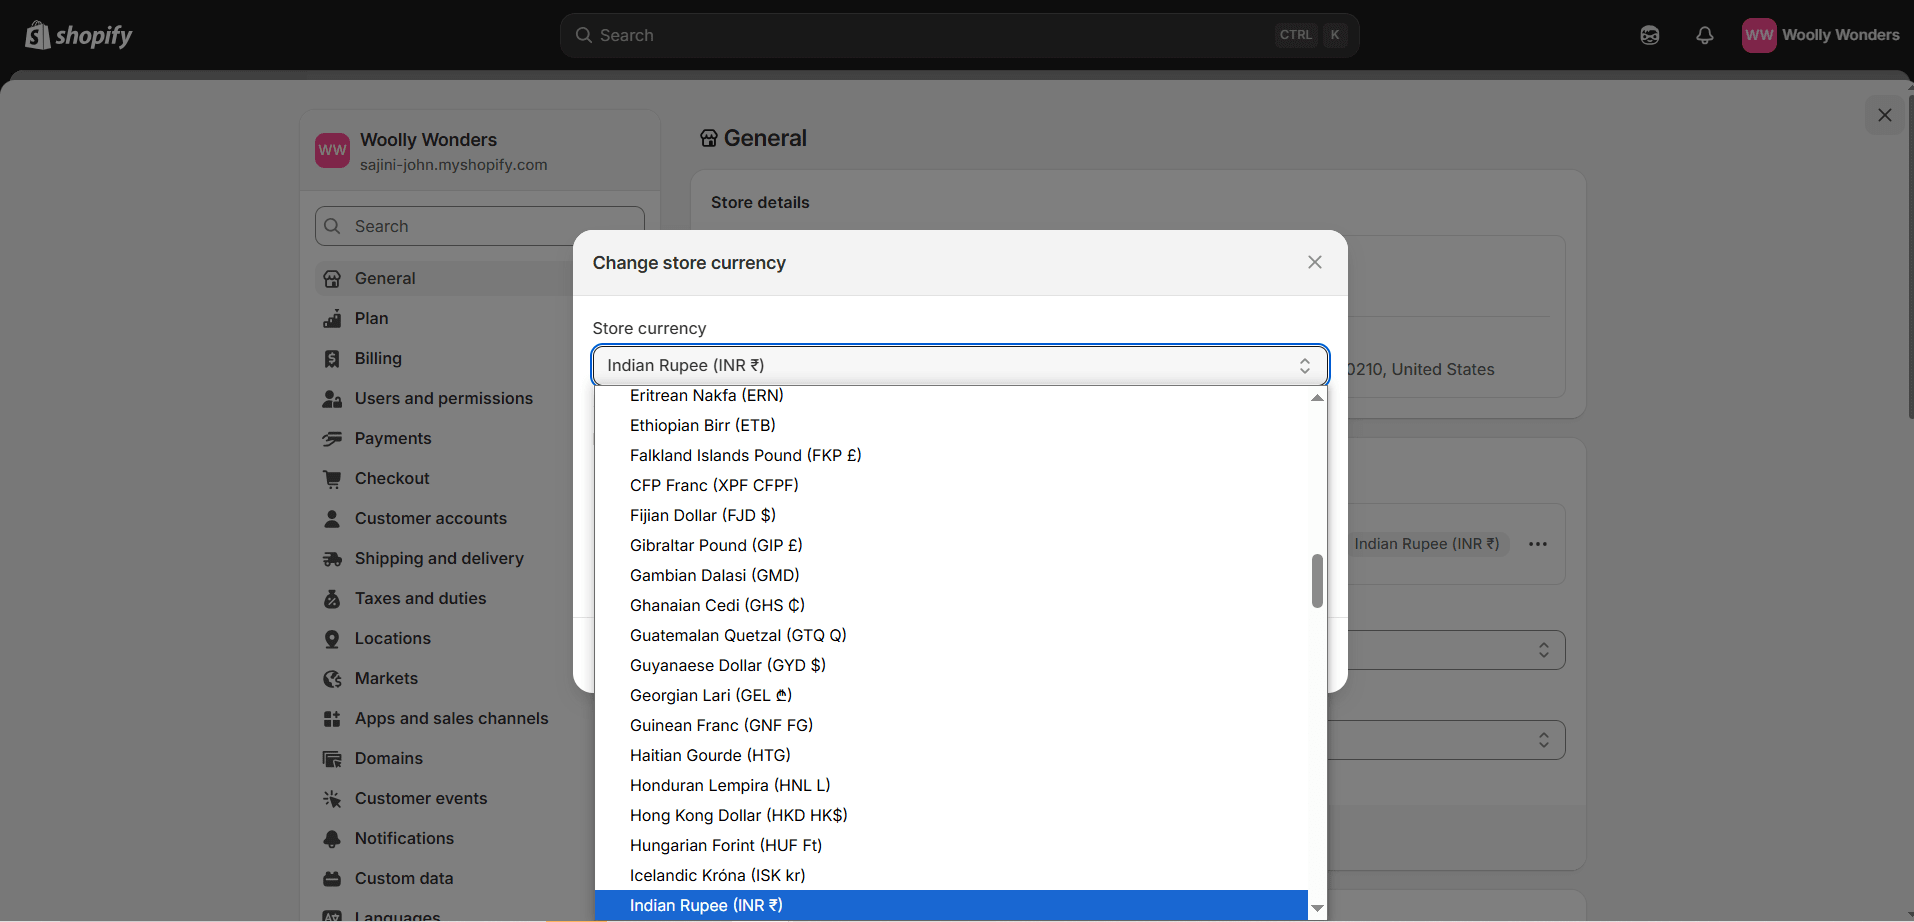1914x922 pixels.
Task: Click the Shopify logo
Action: point(78,35)
